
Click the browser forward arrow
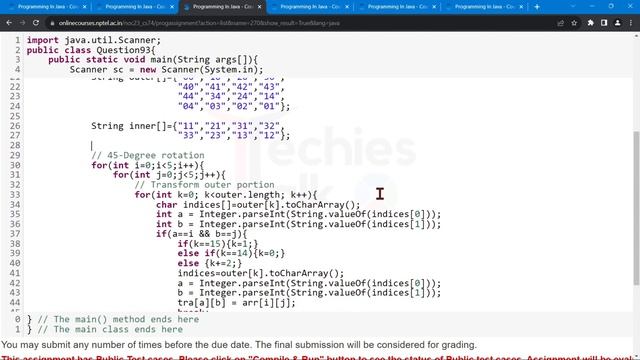(x=22, y=23)
